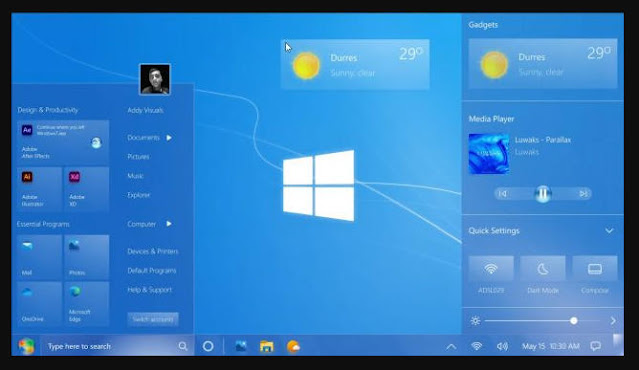Open the Start orb button
Screen dimensions: 639x370
tap(26, 346)
